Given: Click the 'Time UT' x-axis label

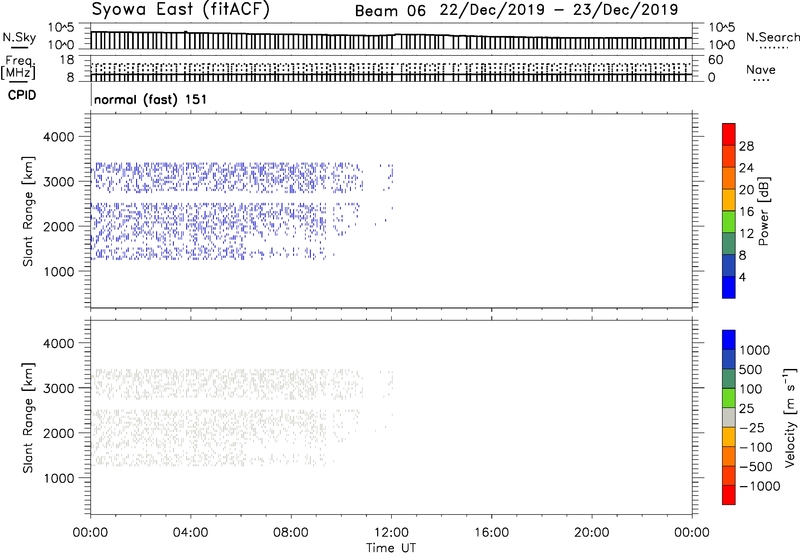Looking at the screenshot, I should [391, 548].
